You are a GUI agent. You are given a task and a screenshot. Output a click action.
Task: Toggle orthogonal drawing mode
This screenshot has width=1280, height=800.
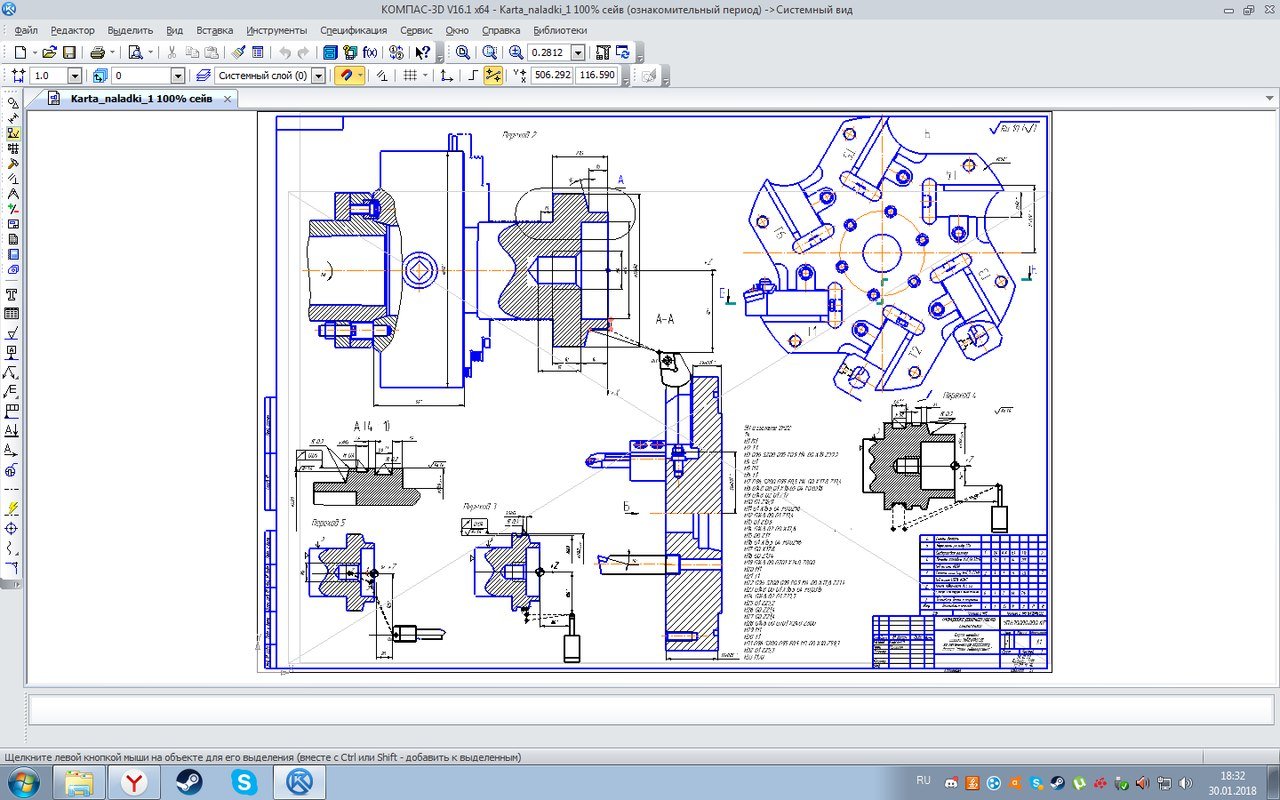pyautogui.click(x=473, y=75)
